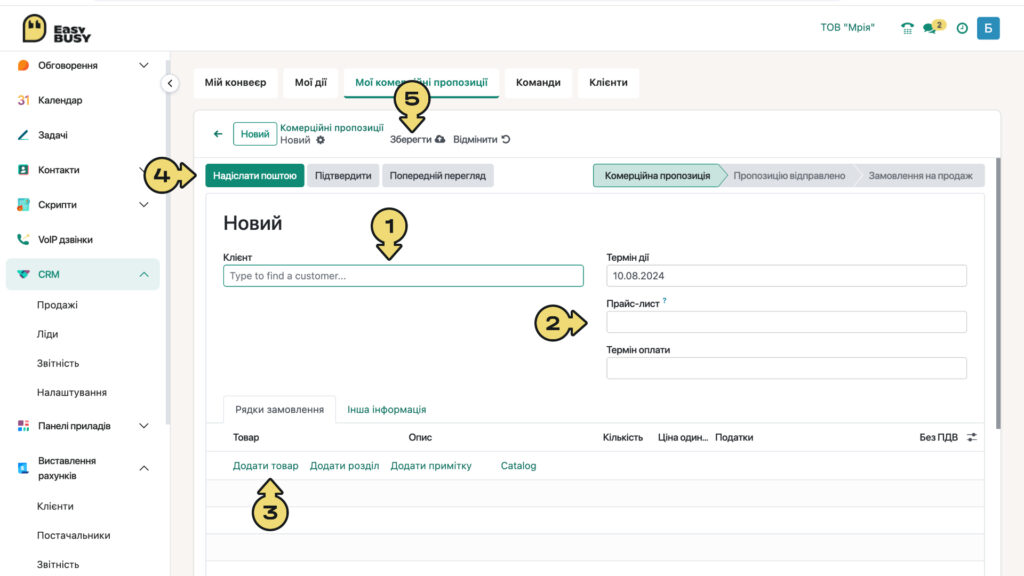Screen dimensions: 1024x576
Task: Open the gear settings icon next to Новий
Action: pyautogui.click(x=320, y=140)
